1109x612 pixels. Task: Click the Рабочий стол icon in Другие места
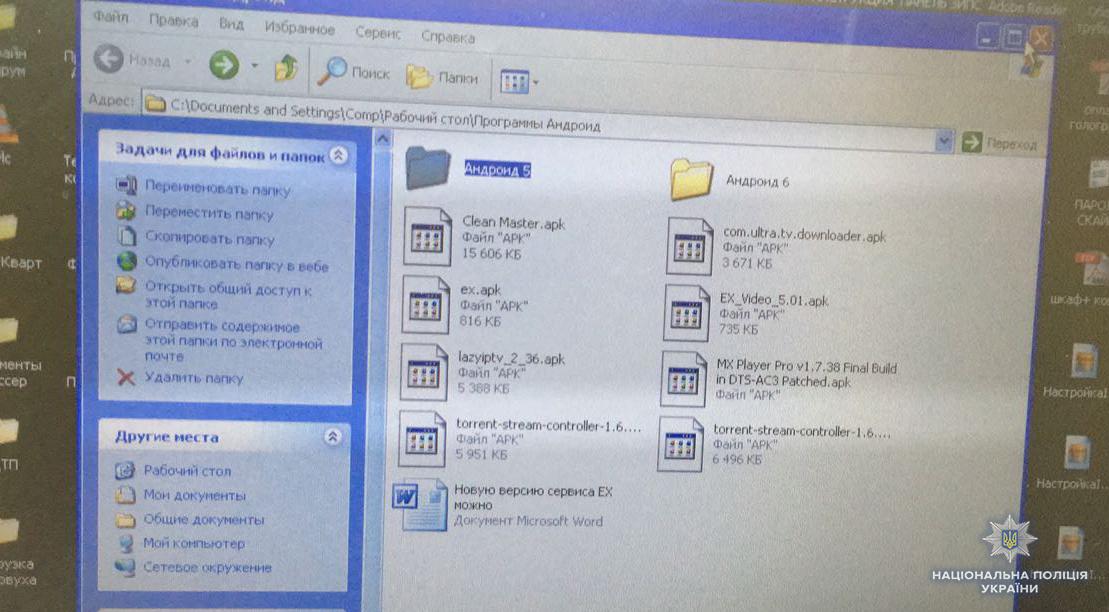point(125,470)
